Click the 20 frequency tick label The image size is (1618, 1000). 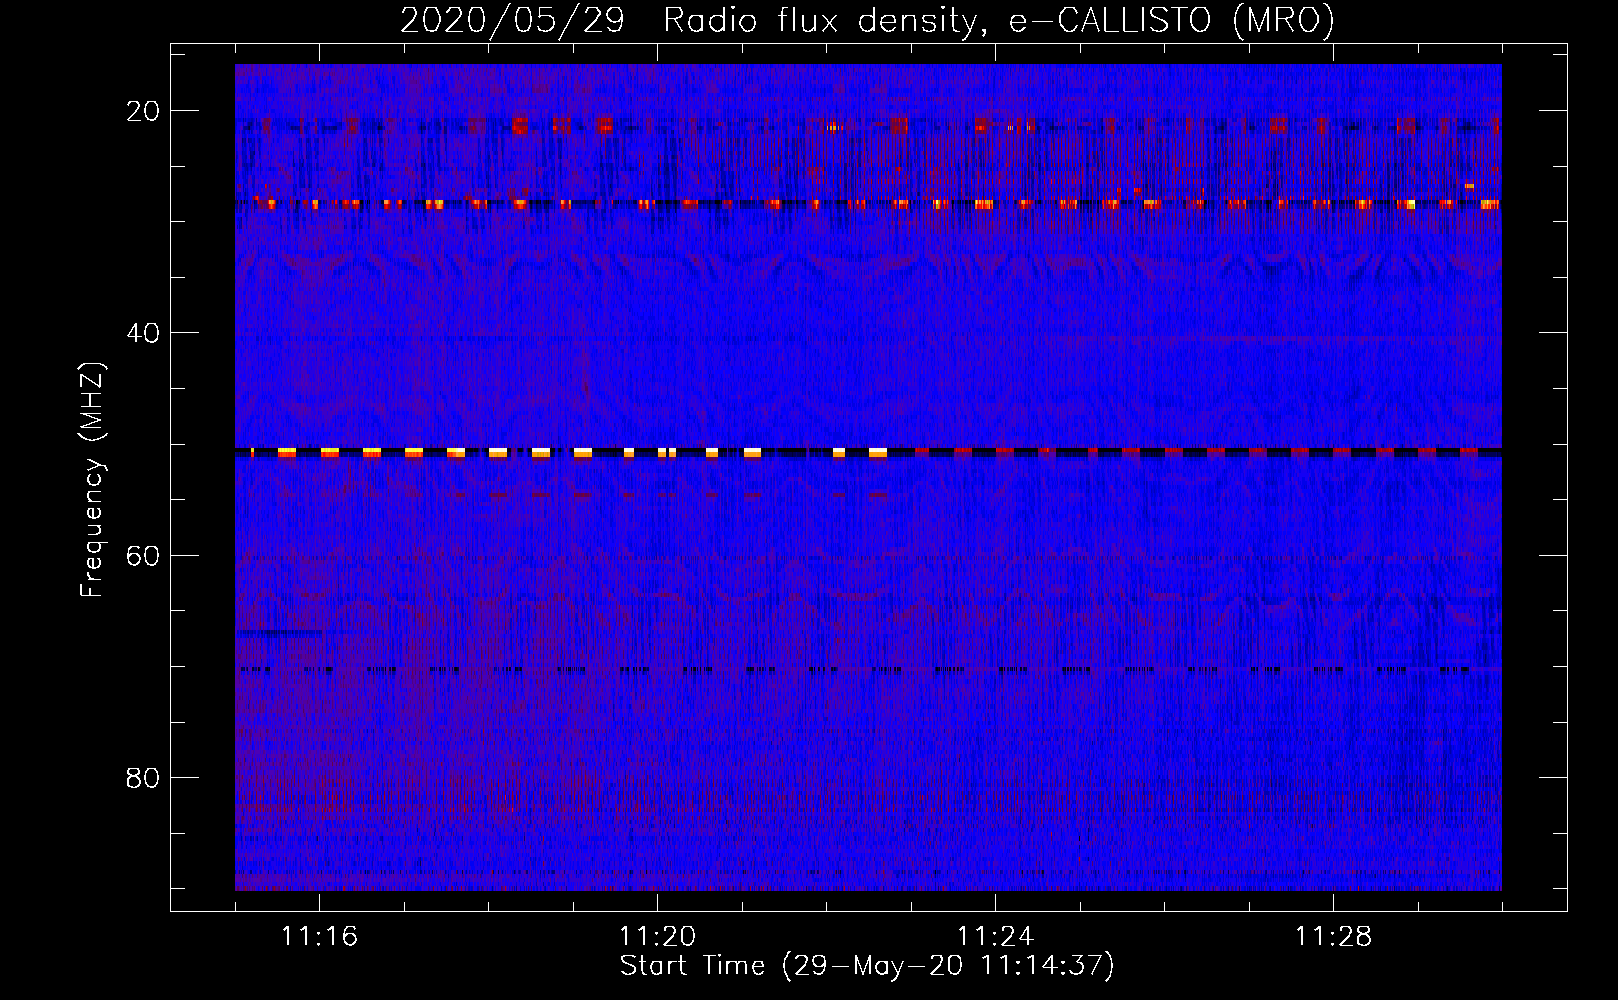(x=144, y=111)
